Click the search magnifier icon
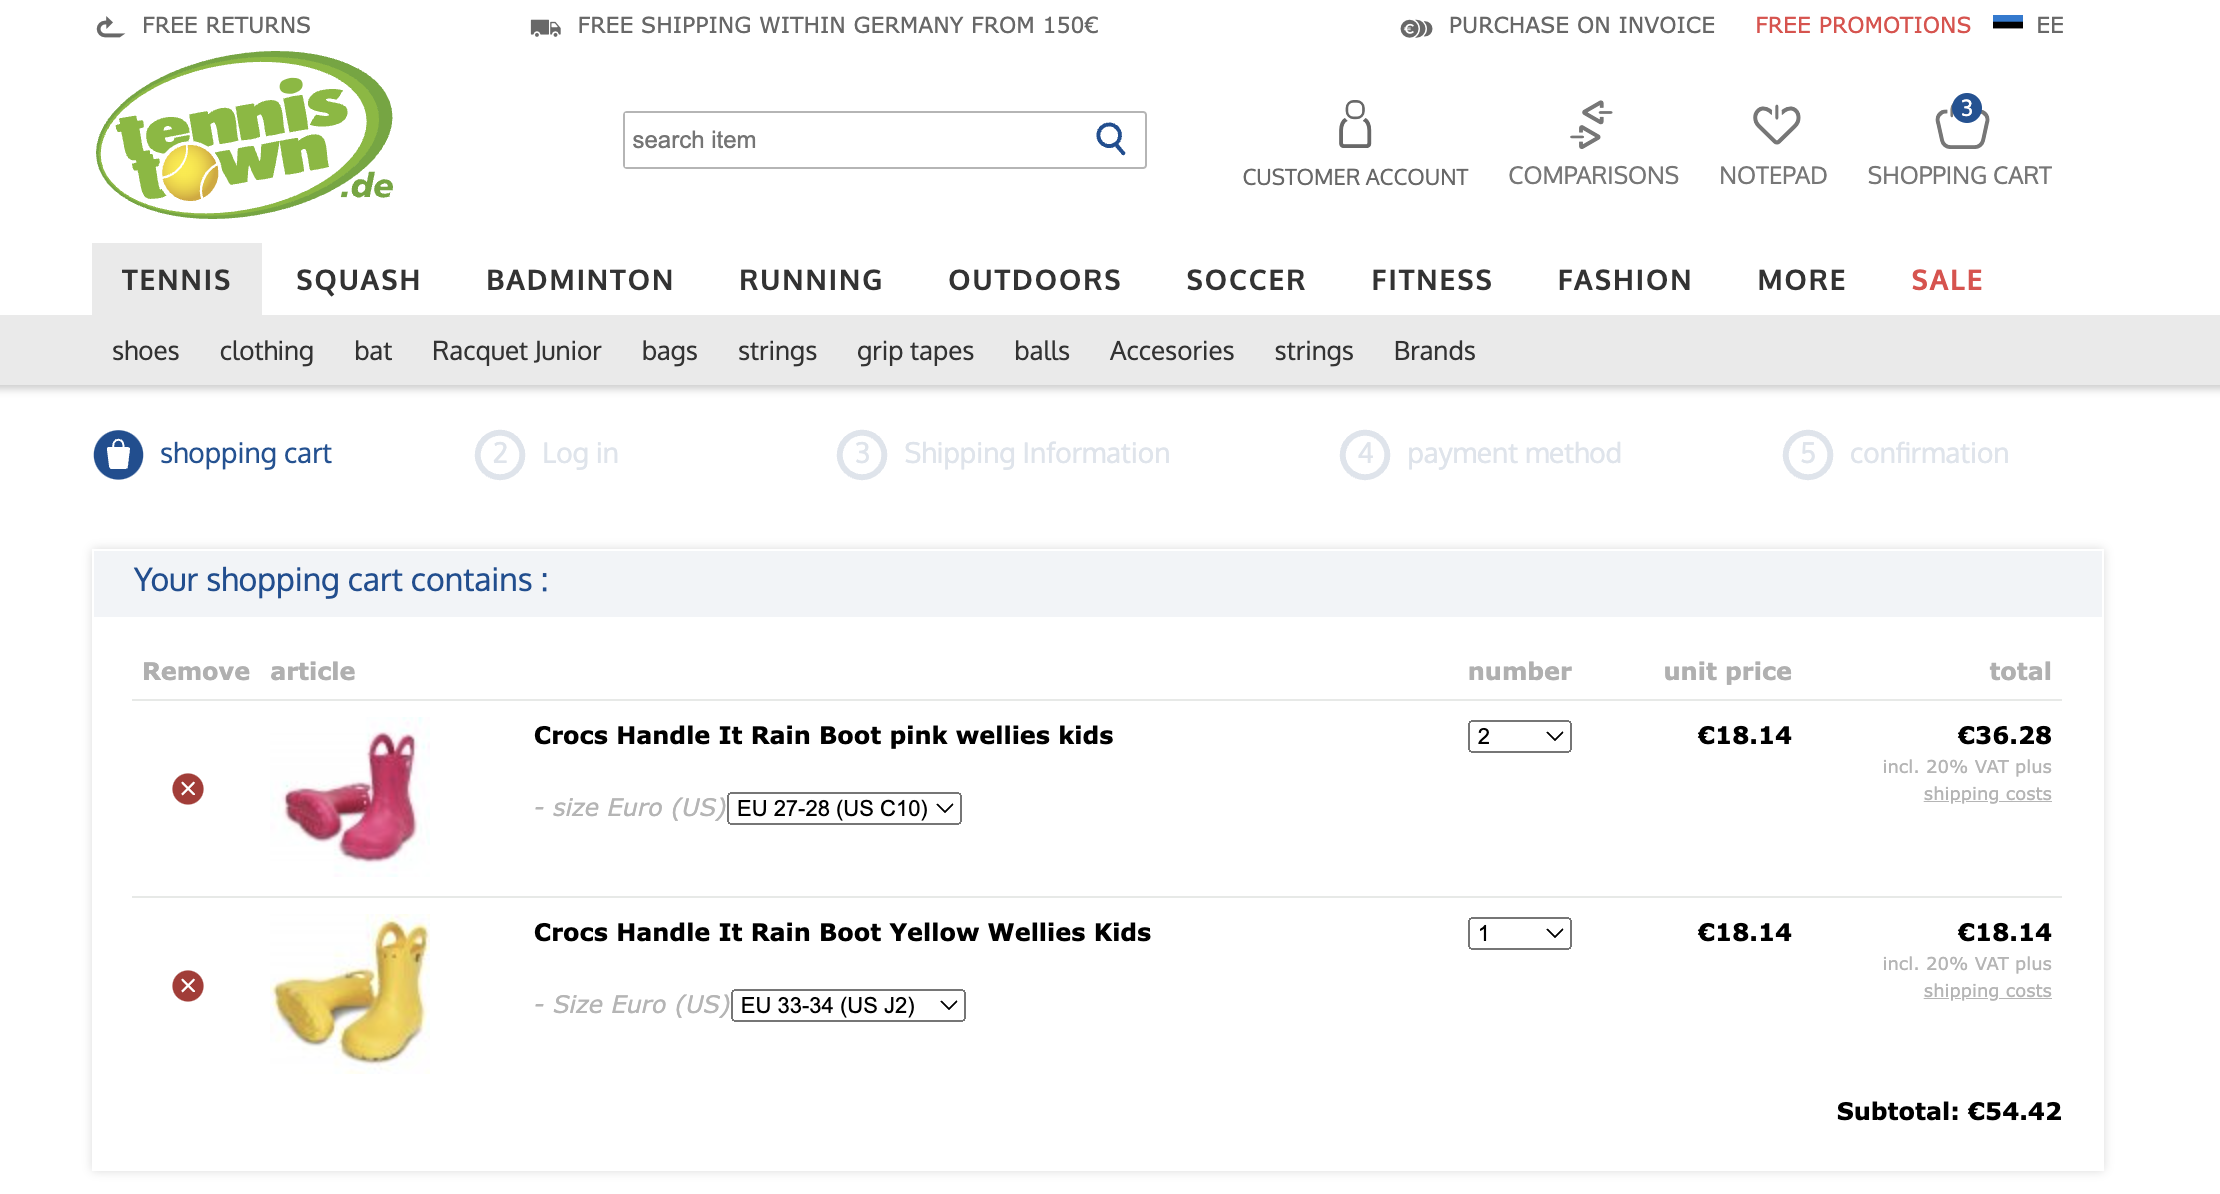Screen dimensions: 2220x1194 (1110, 139)
